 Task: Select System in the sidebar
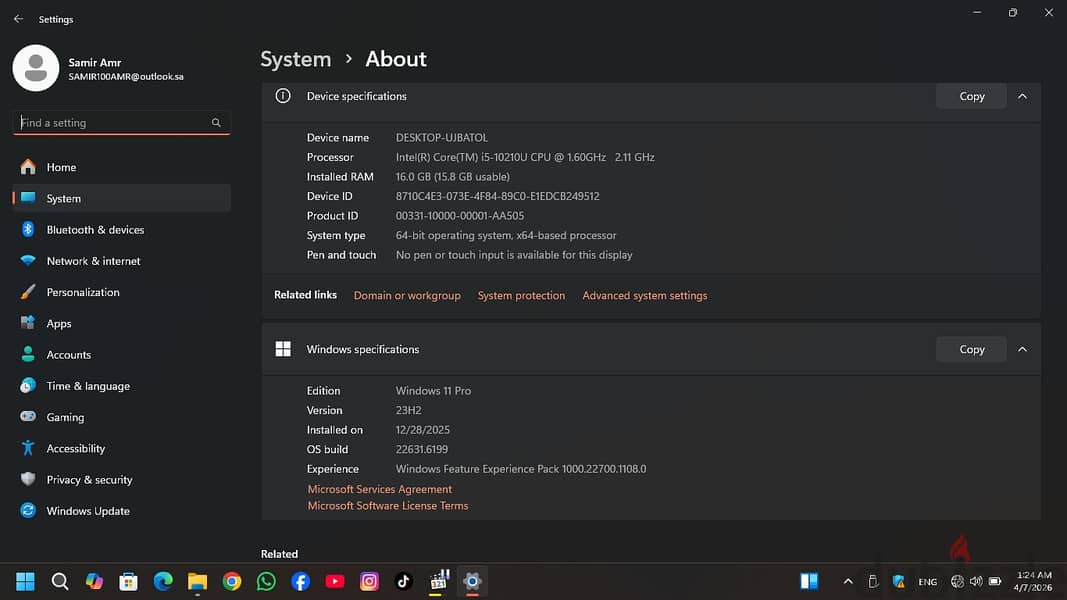pyautogui.click(x=121, y=198)
